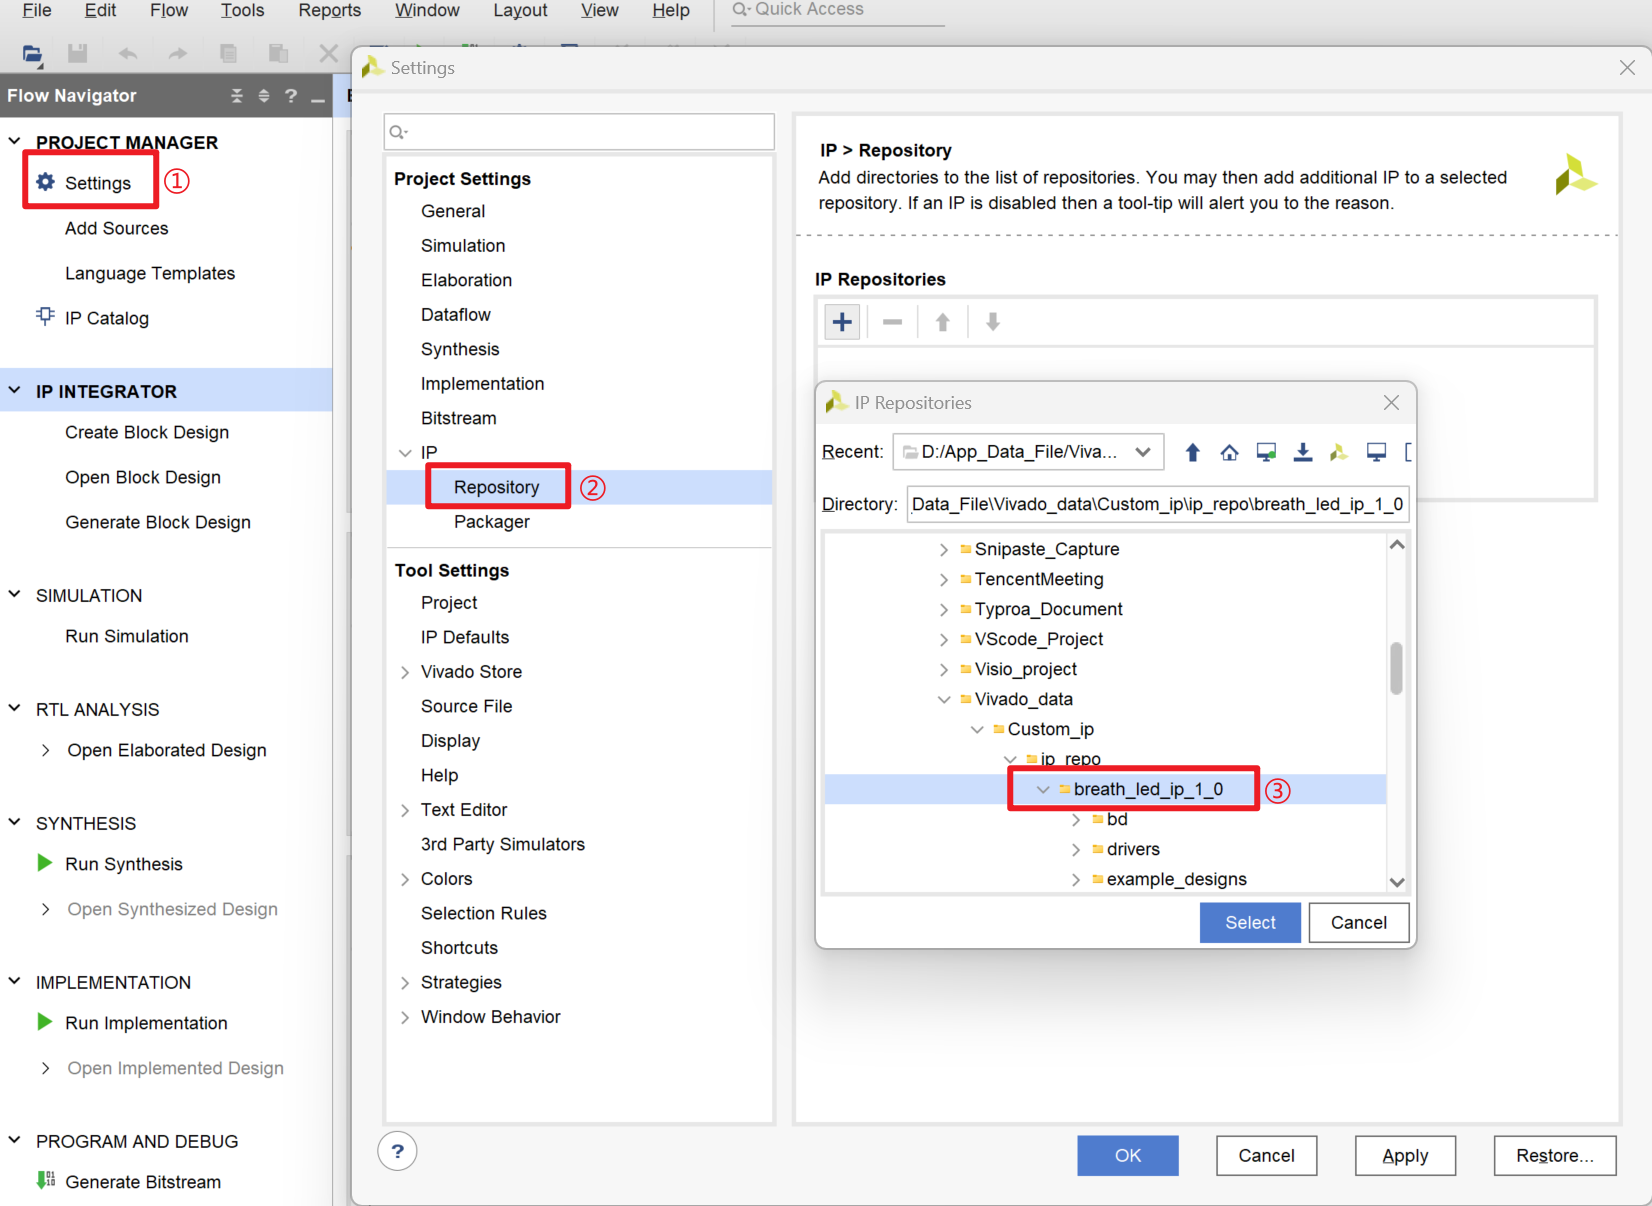Screen dimensions: 1652x1206
Task: Collapse the PROJECT MANAGER section
Action: click(x=14, y=141)
